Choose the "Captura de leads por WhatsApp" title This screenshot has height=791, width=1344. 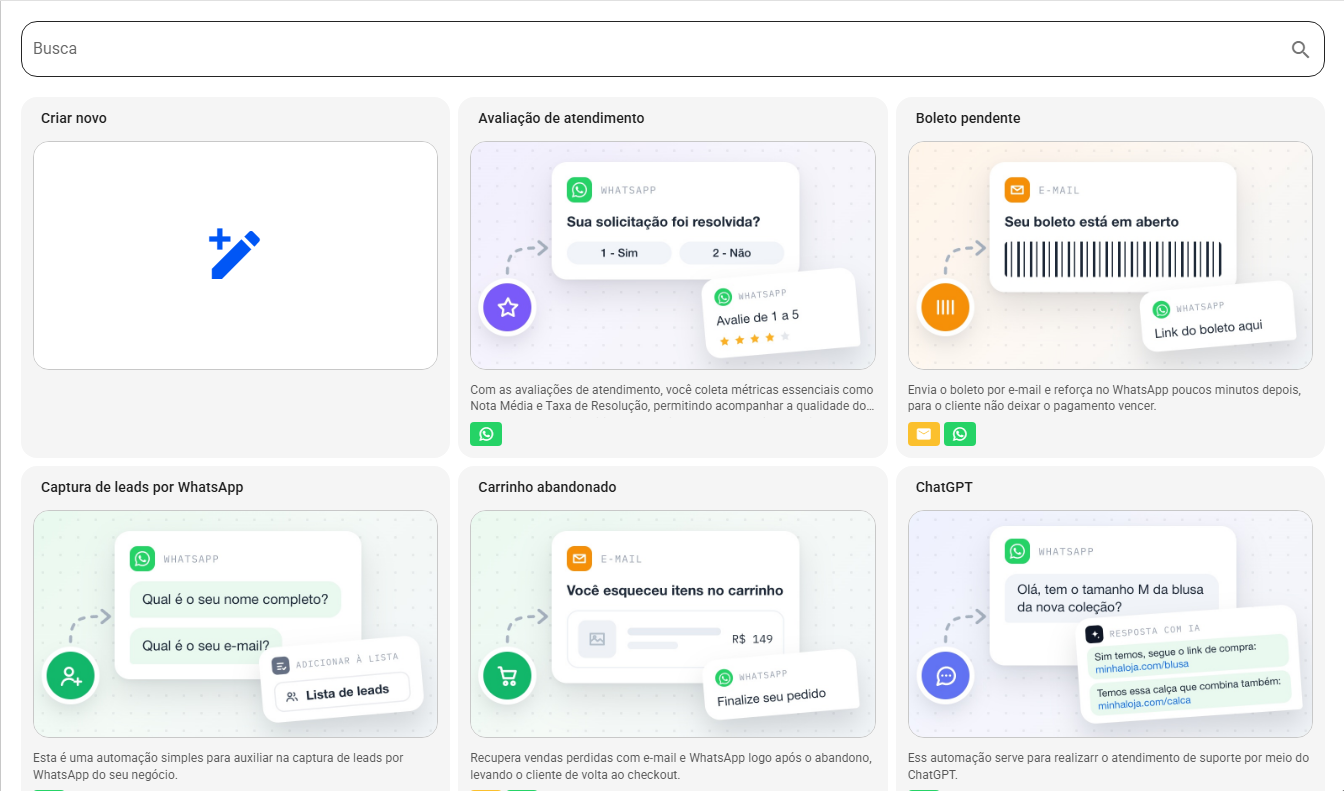pyautogui.click(x=142, y=487)
